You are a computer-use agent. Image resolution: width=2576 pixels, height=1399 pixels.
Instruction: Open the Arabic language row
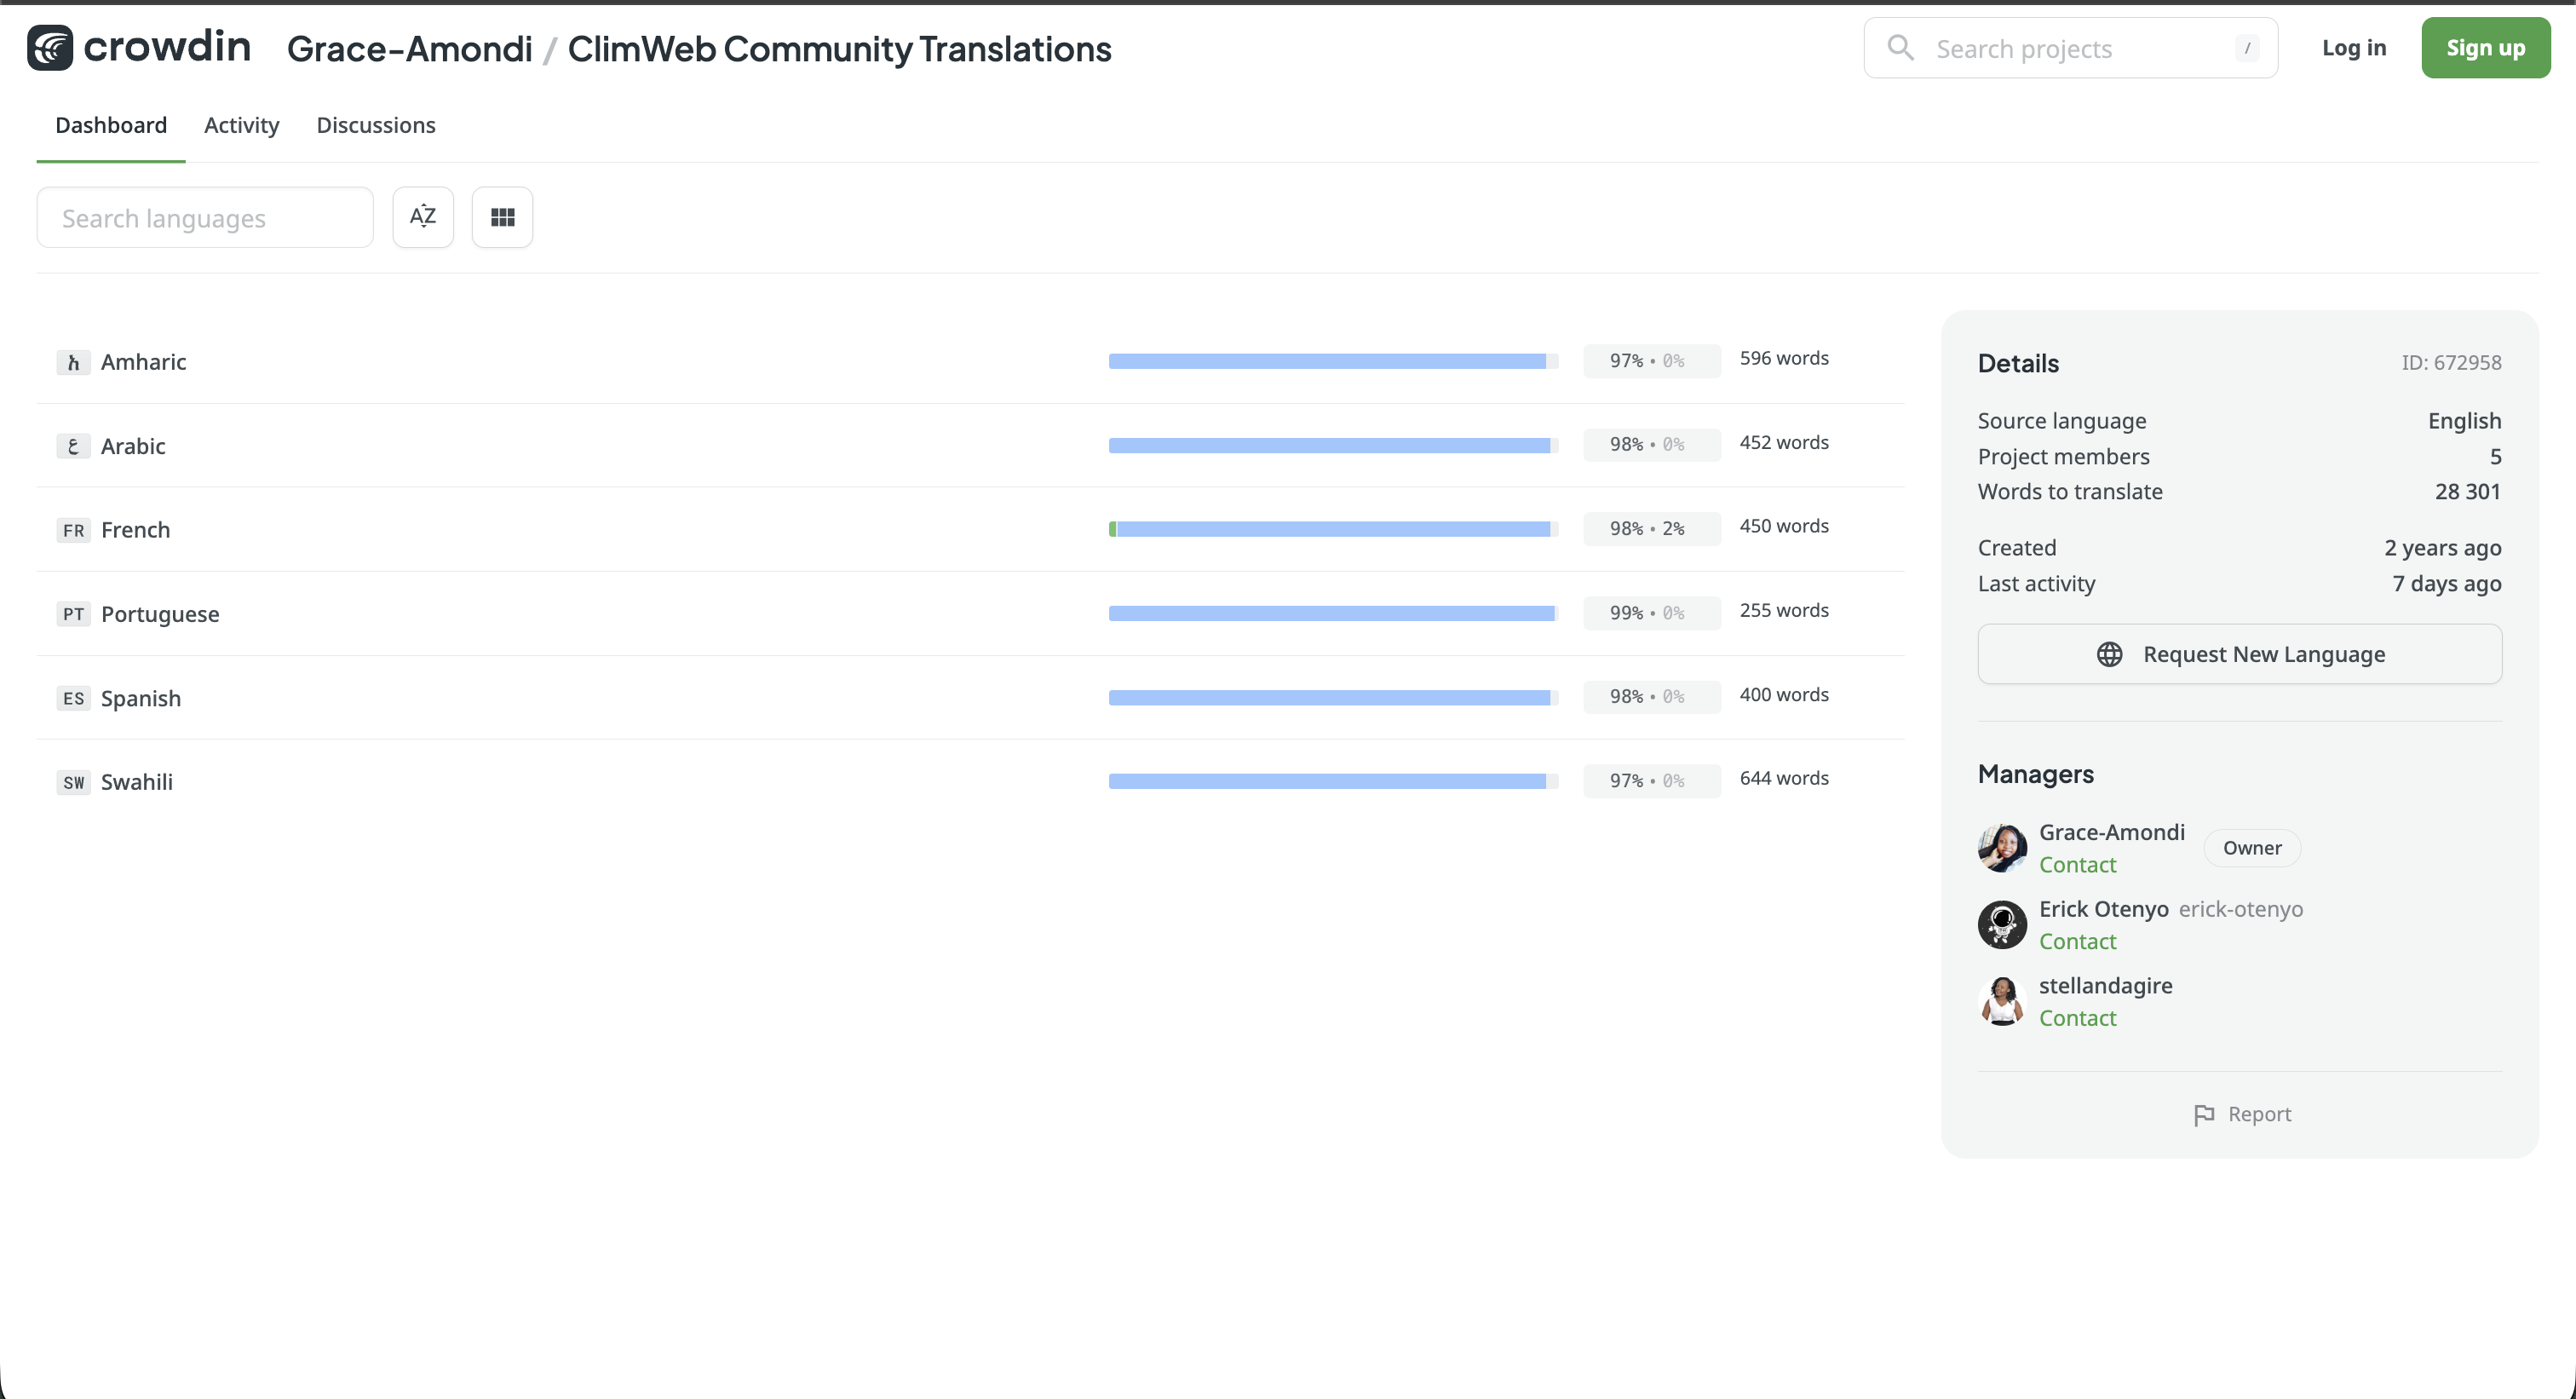(970, 446)
